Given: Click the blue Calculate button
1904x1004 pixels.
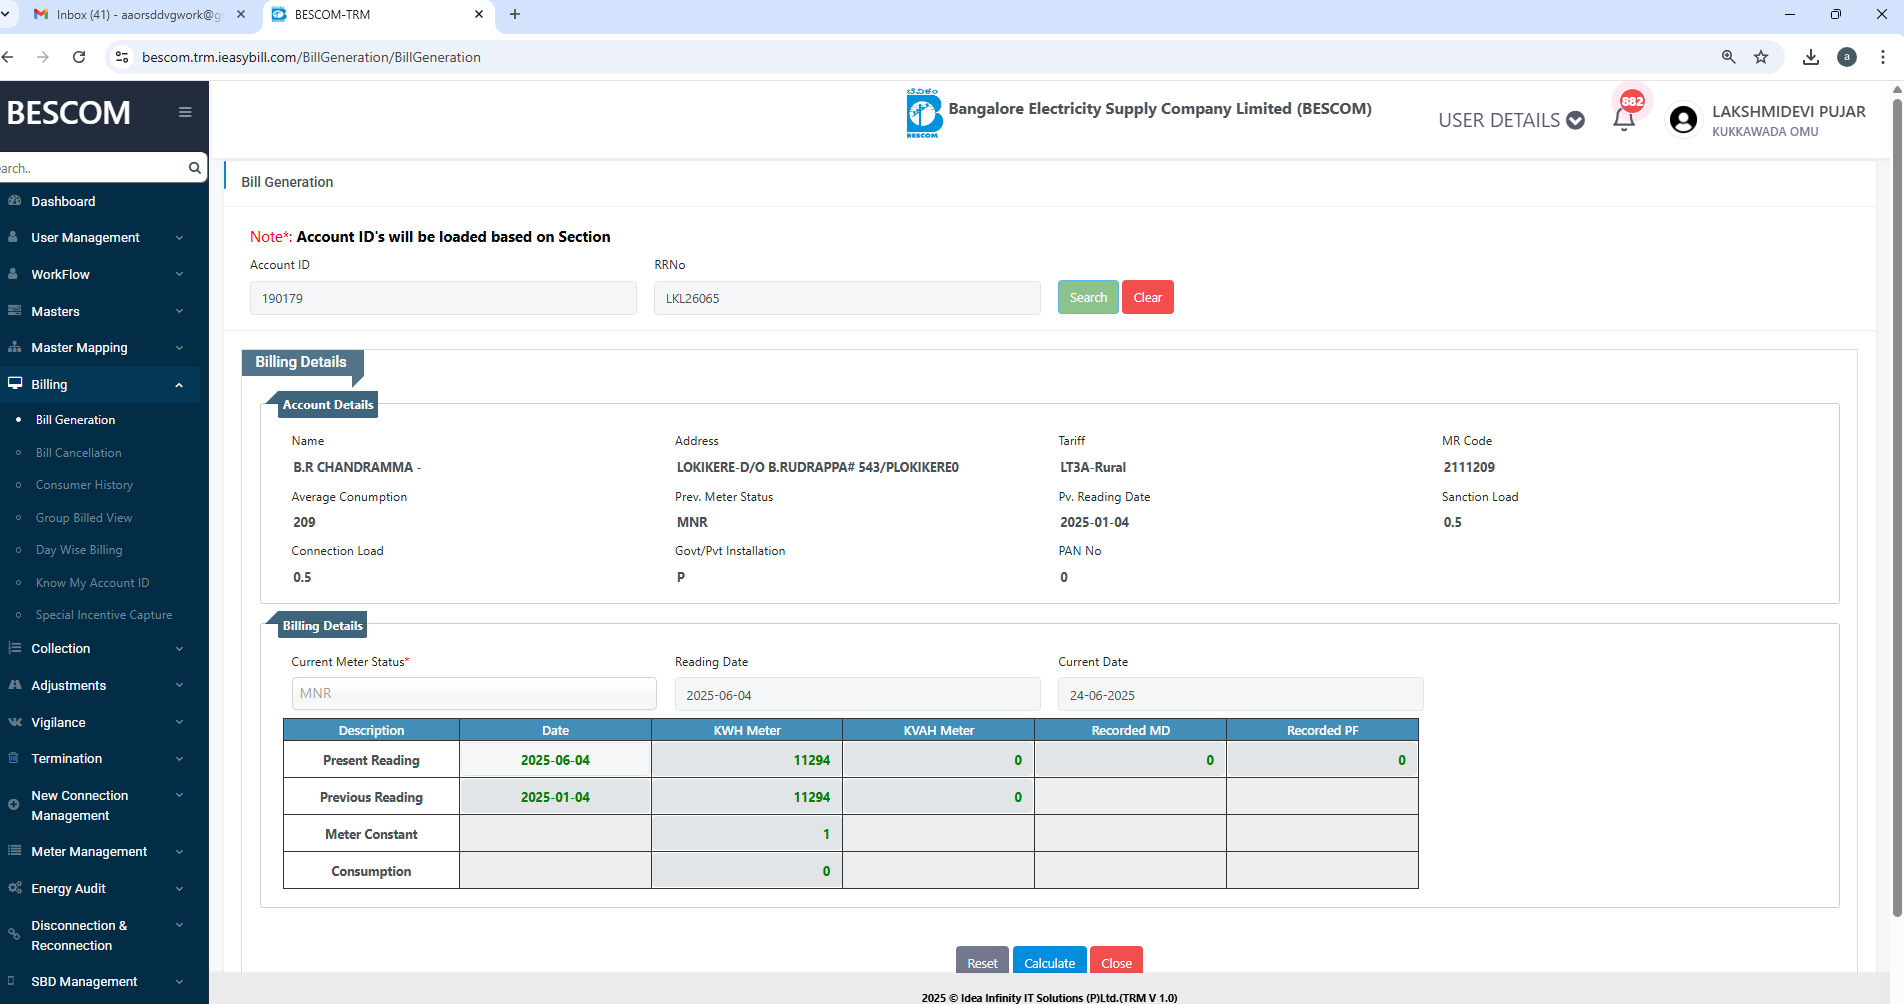Looking at the screenshot, I should click(1050, 962).
